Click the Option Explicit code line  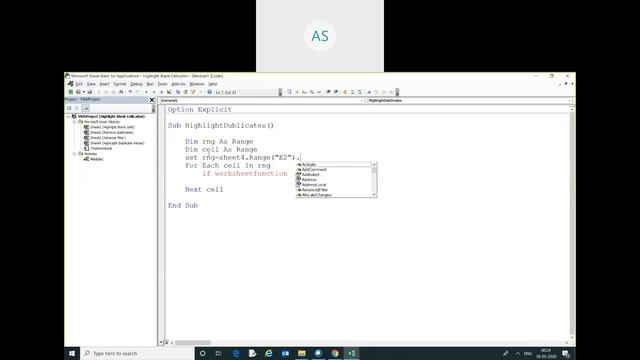(200, 109)
